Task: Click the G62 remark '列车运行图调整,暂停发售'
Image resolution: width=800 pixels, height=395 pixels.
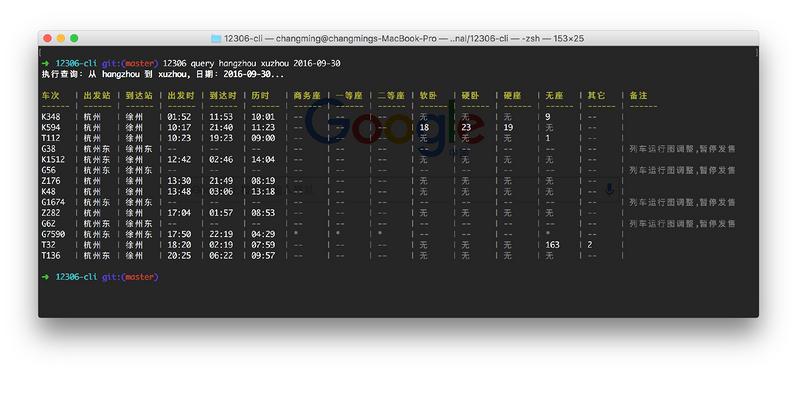Action: coord(682,224)
